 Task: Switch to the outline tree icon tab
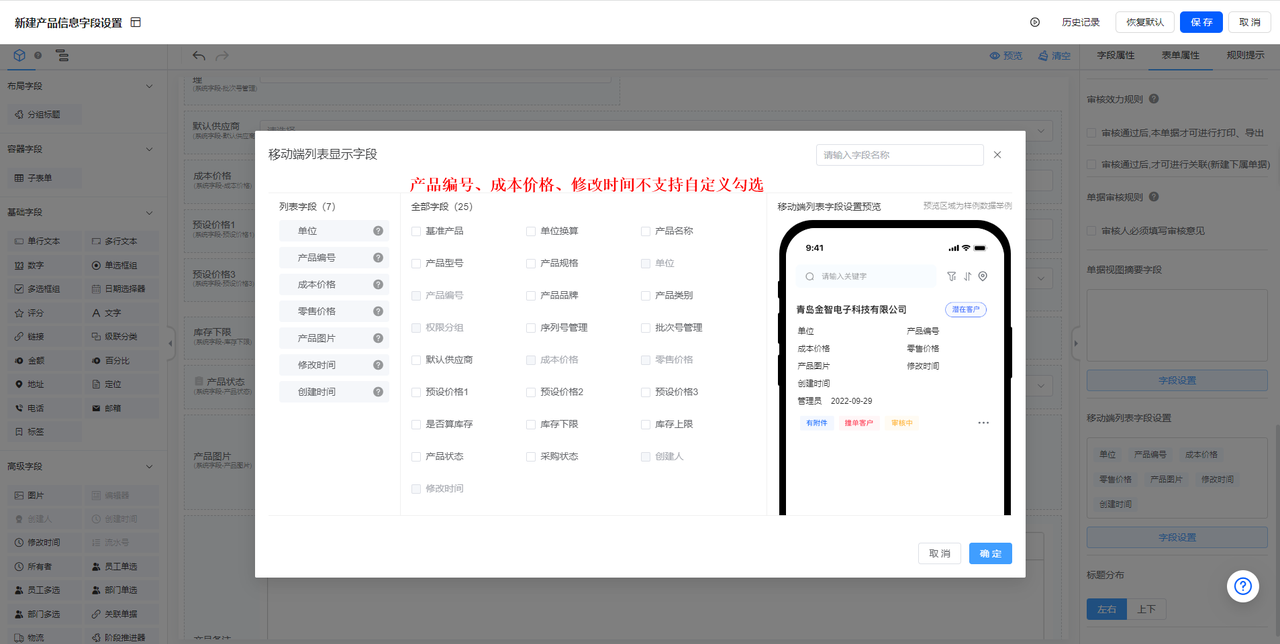[x=62, y=56]
